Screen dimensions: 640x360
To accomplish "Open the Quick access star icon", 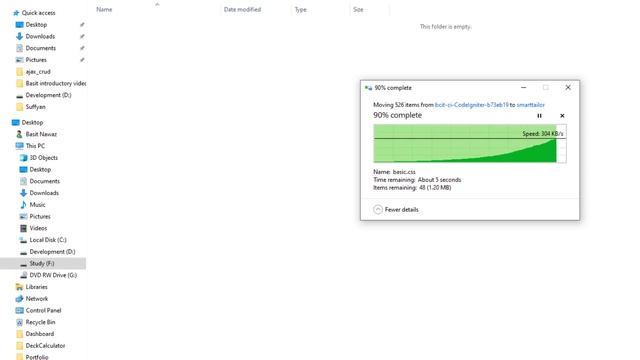I will pos(16,13).
